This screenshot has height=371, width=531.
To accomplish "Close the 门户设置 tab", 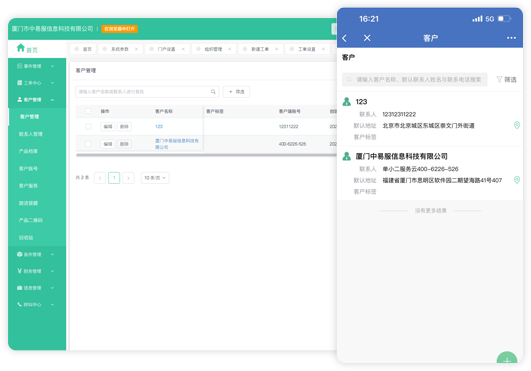I will tap(183, 49).
